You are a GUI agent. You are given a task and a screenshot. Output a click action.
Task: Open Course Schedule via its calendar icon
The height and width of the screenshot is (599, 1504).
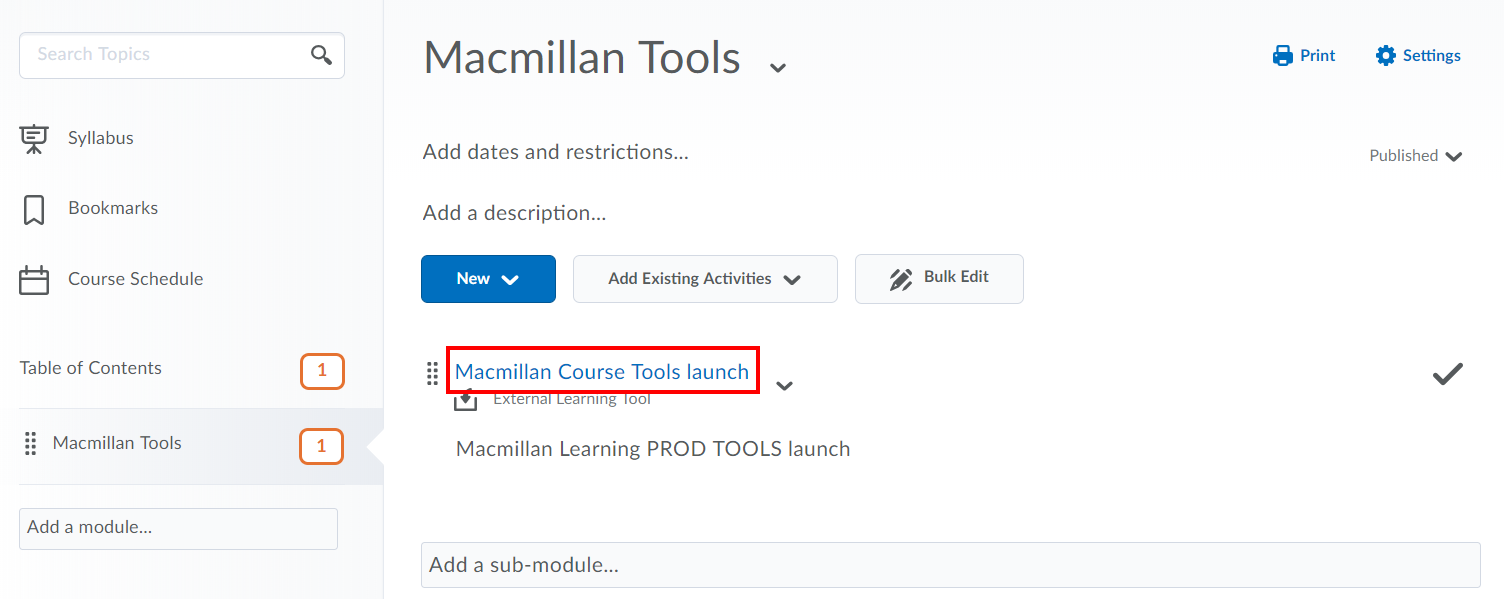(x=33, y=278)
